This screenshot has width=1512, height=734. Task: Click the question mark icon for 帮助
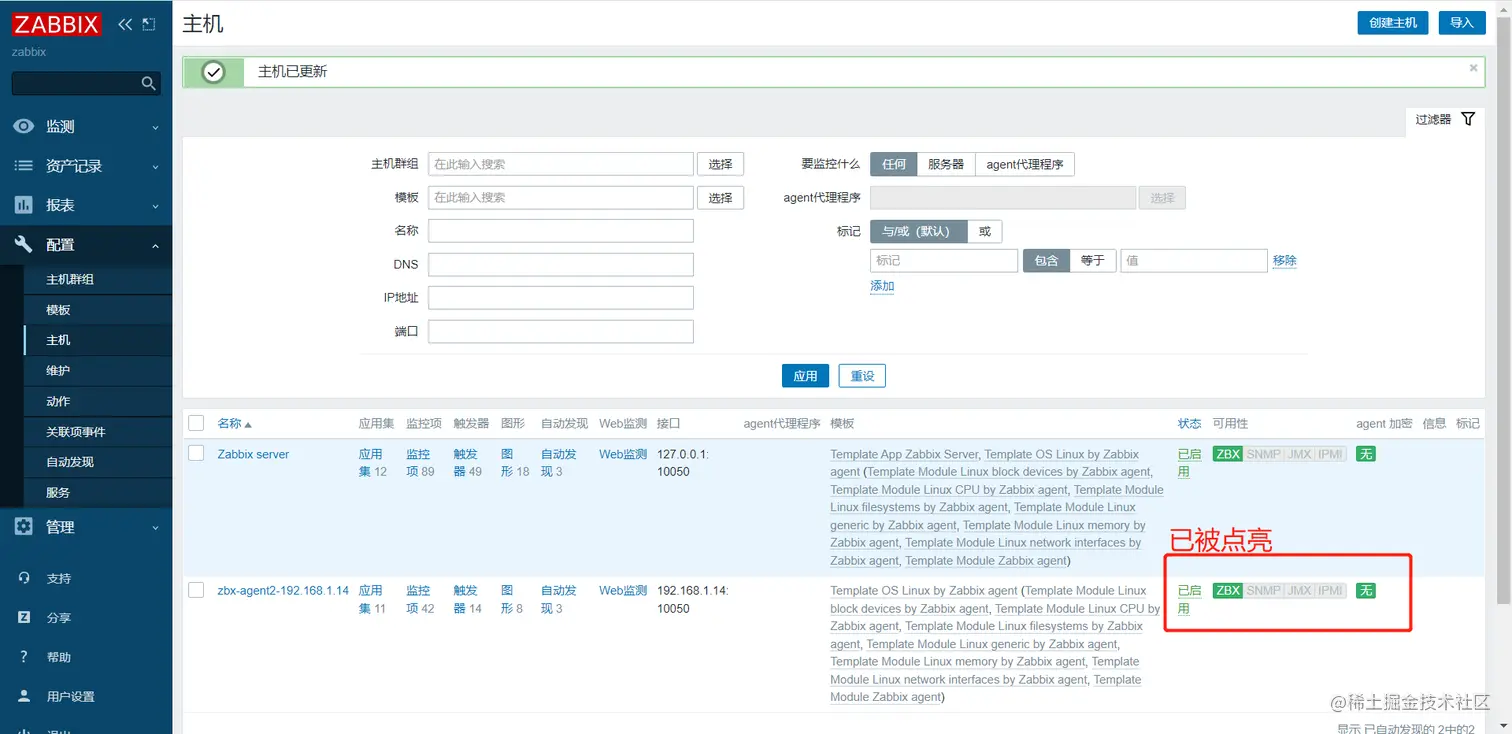point(24,657)
